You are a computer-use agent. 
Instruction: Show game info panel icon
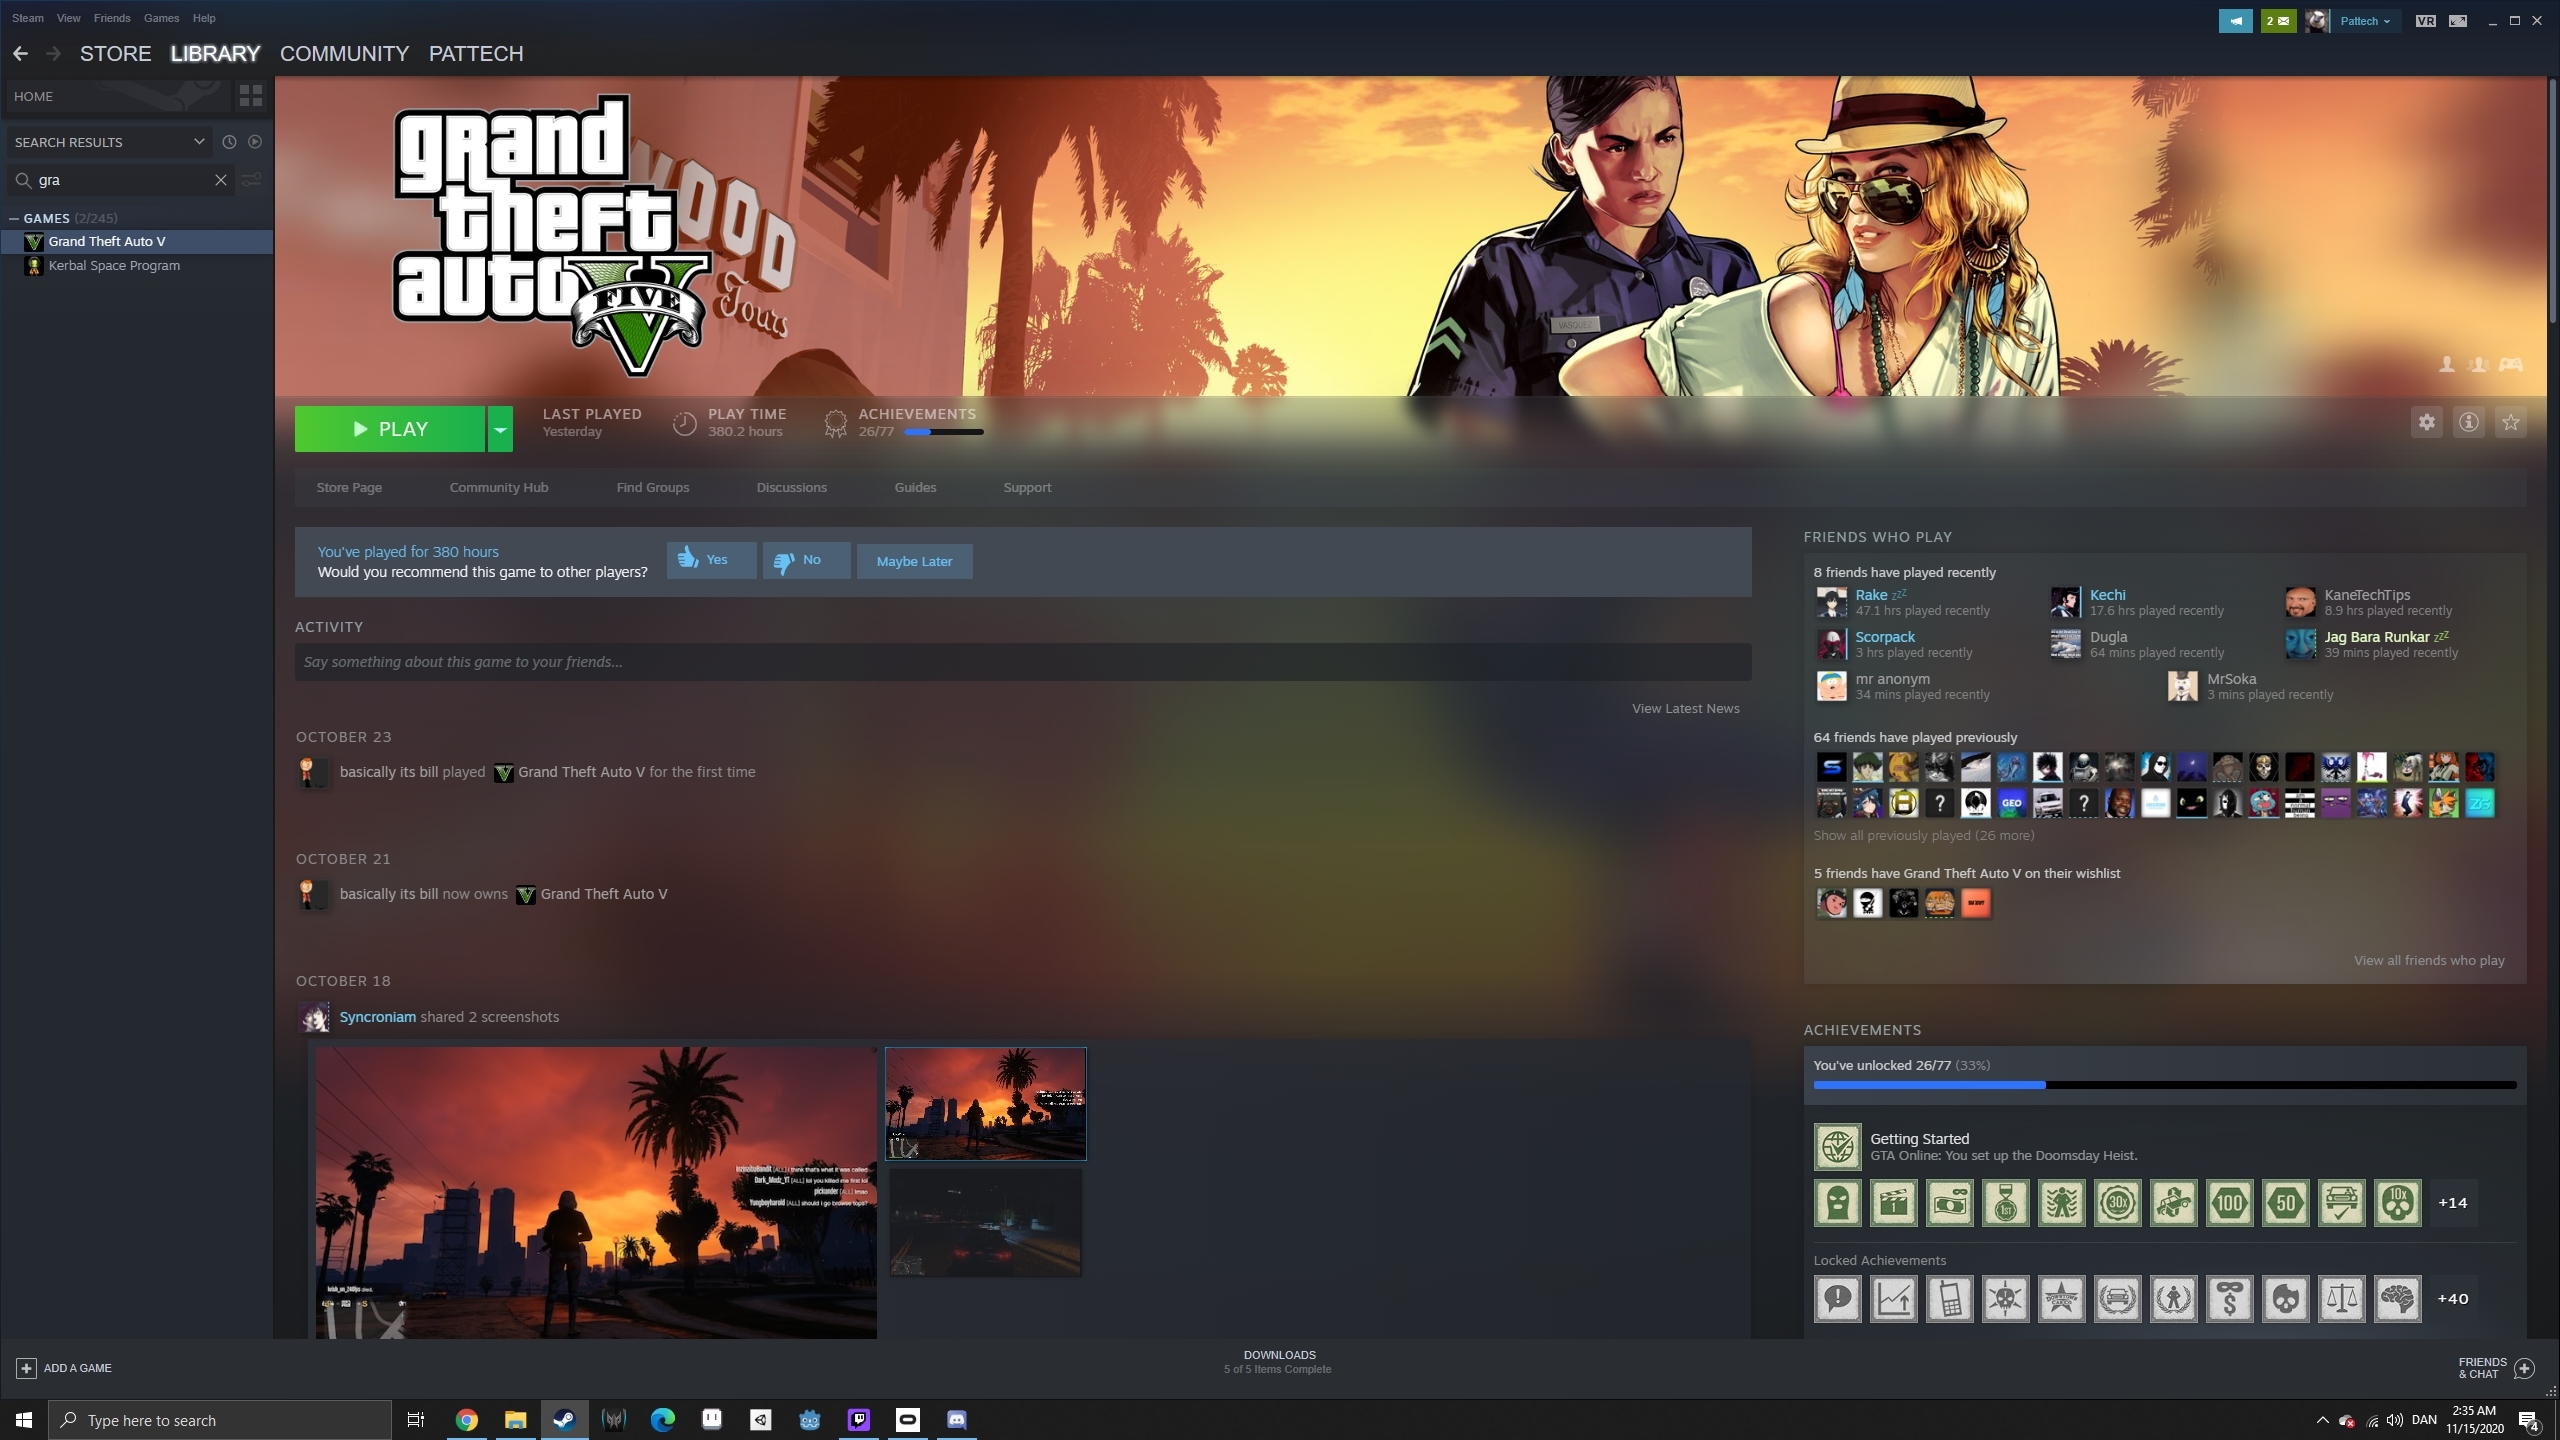point(2469,422)
